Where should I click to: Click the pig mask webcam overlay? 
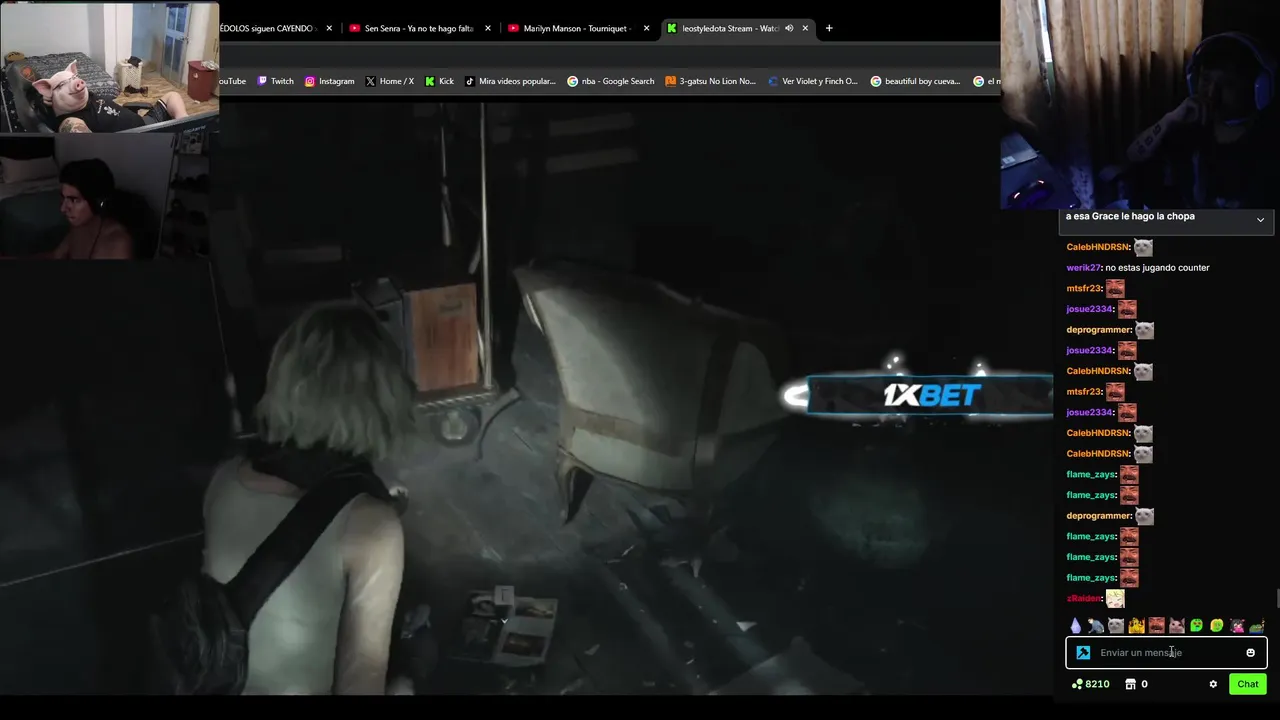tap(109, 67)
